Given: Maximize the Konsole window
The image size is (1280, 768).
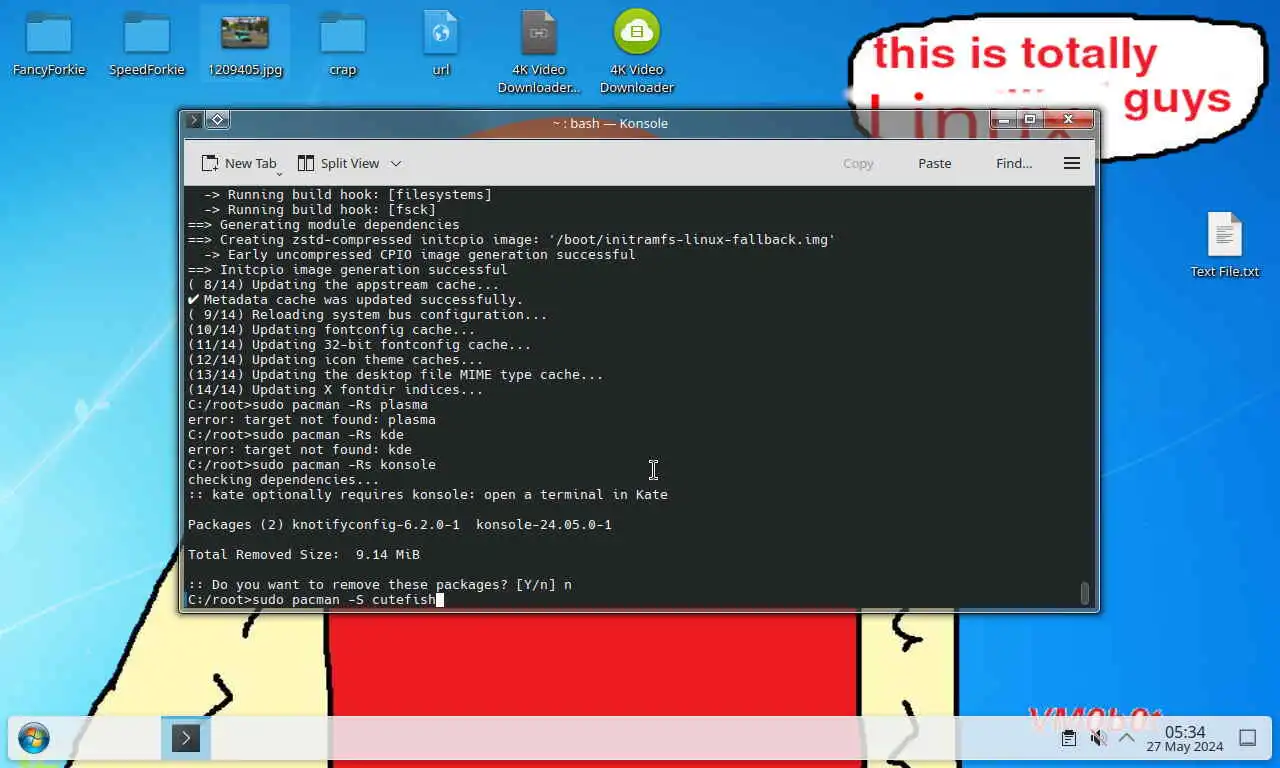Looking at the screenshot, I should pyautogui.click(x=1030, y=119).
